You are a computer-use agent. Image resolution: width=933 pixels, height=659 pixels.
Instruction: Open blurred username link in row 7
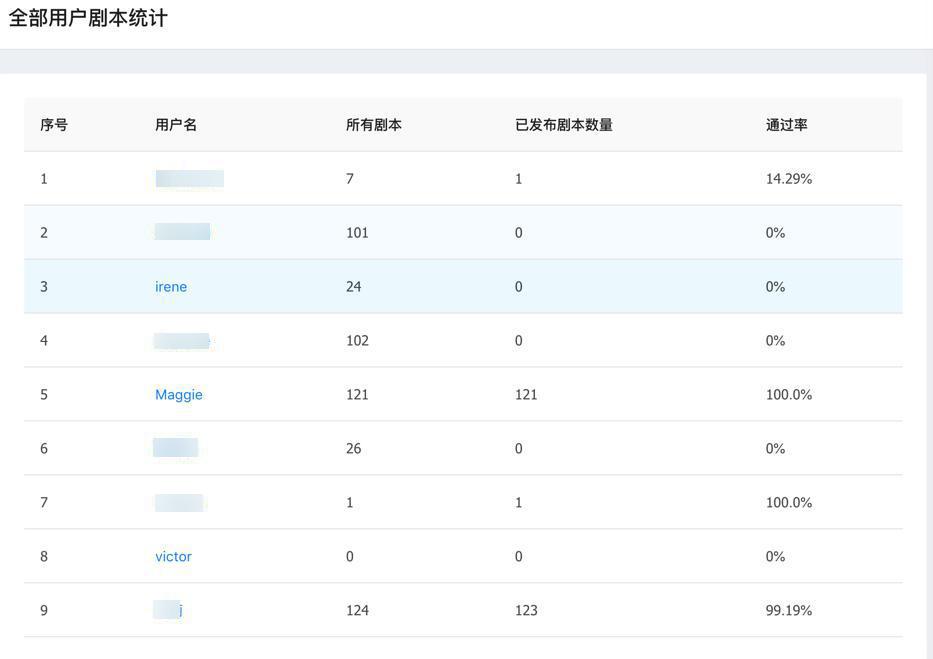click(x=179, y=503)
